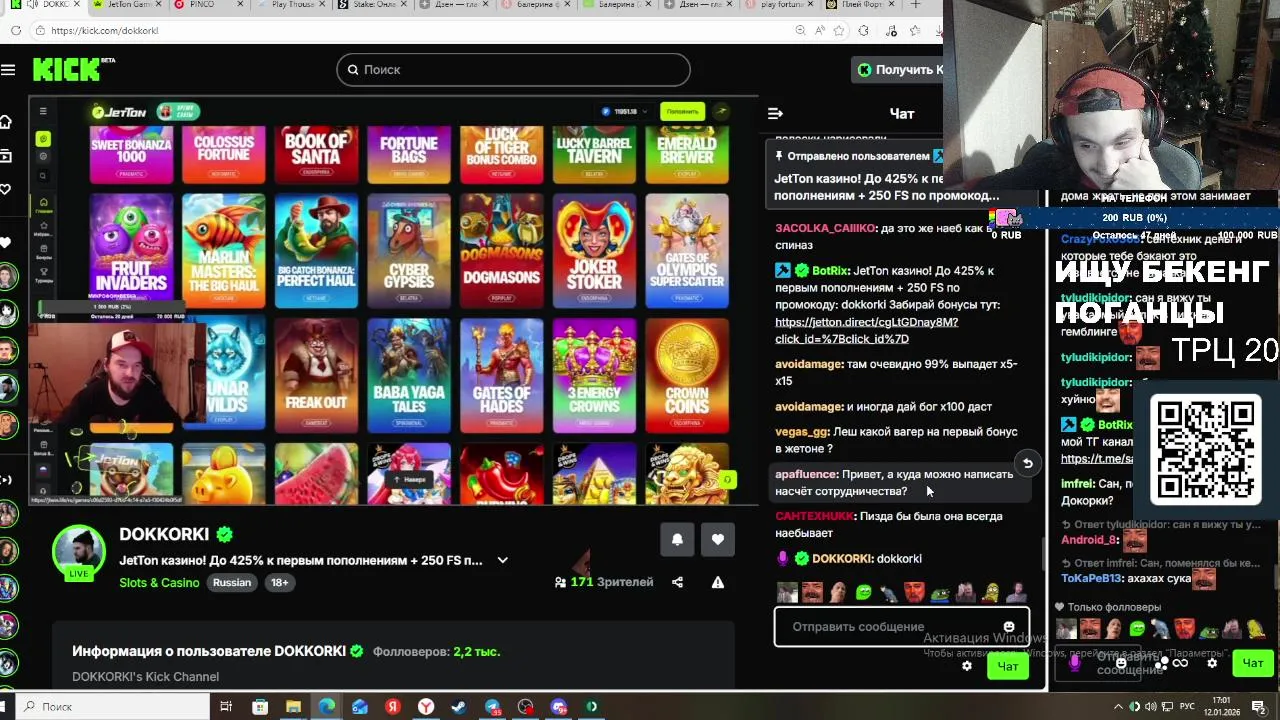
Task: Select the Russian language tag
Action: (x=231, y=582)
